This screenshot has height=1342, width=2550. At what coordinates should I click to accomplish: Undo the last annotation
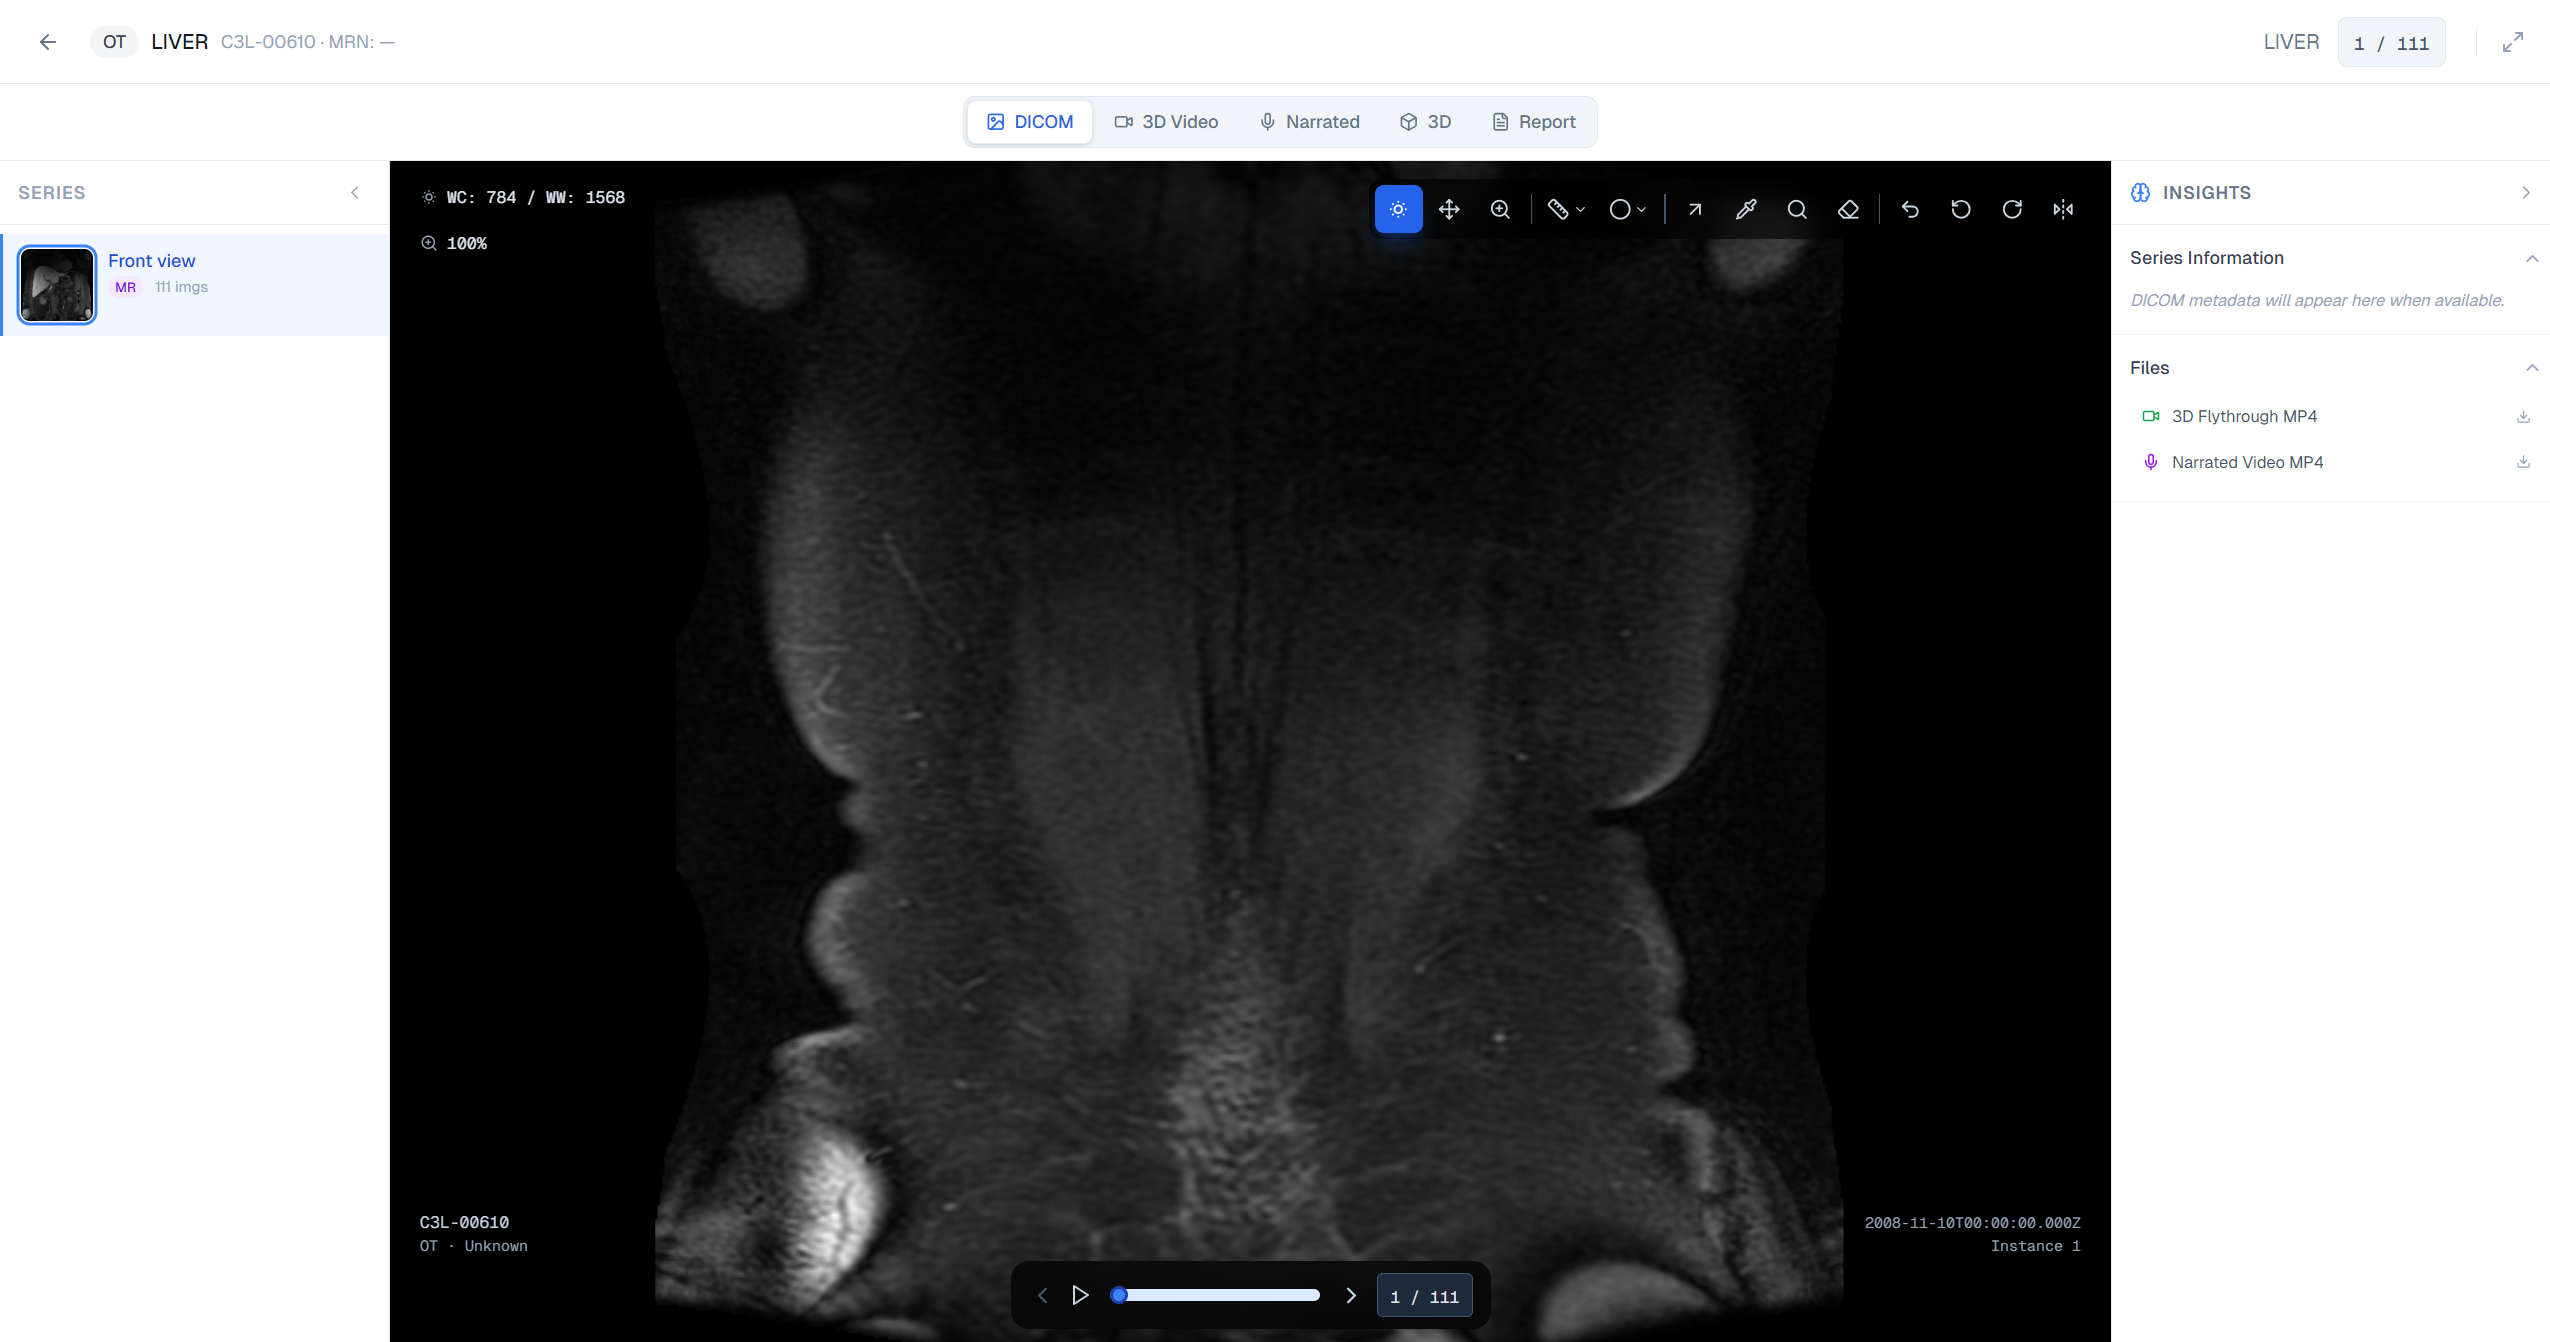pos(1909,209)
